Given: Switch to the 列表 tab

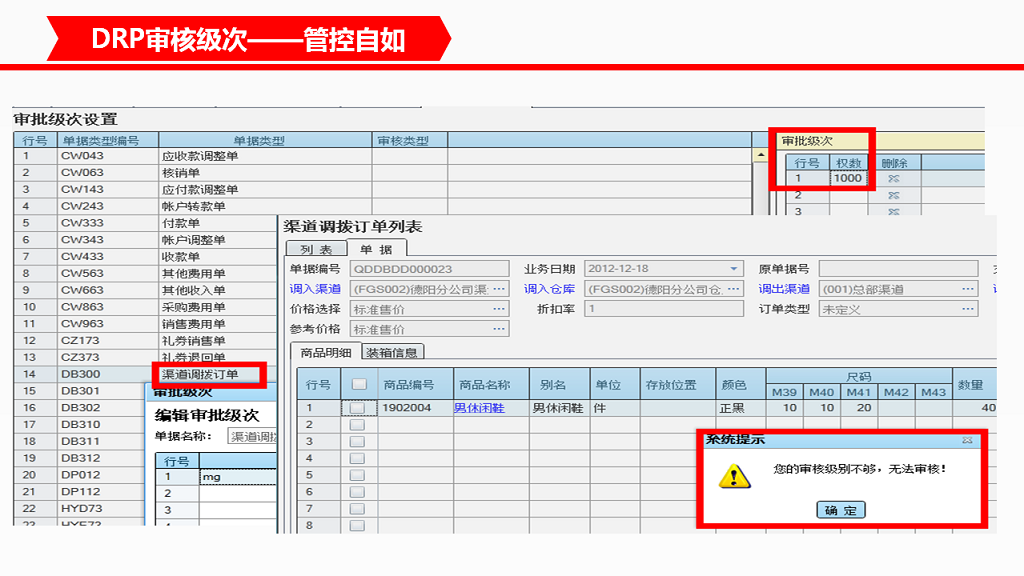Looking at the screenshot, I should coord(315,249).
